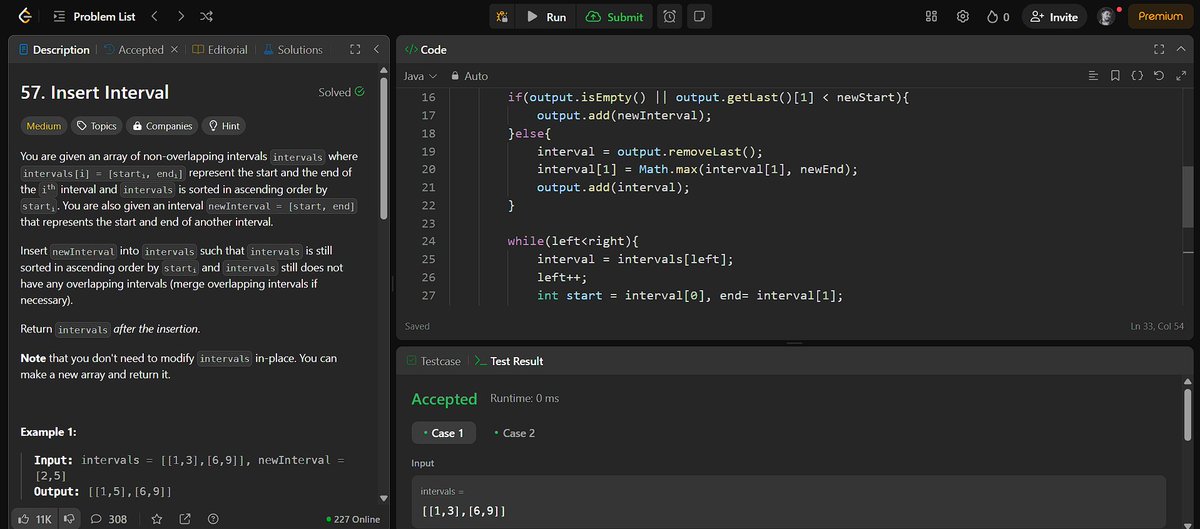The image size is (1200, 529).
Task: Fold the Code panel upward
Action: (x=1180, y=49)
